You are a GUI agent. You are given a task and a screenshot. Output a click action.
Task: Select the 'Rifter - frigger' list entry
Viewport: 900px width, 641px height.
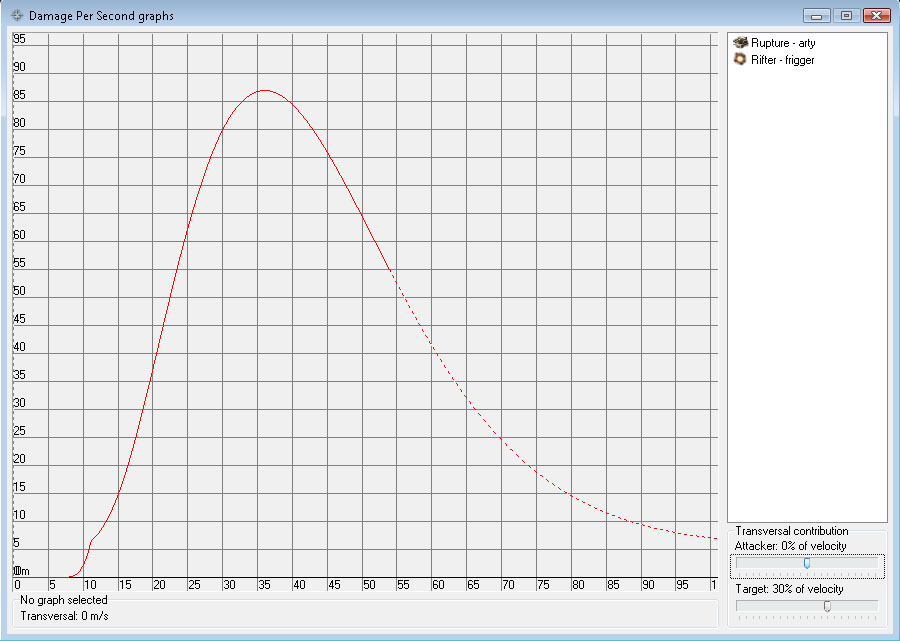click(783, 60)
